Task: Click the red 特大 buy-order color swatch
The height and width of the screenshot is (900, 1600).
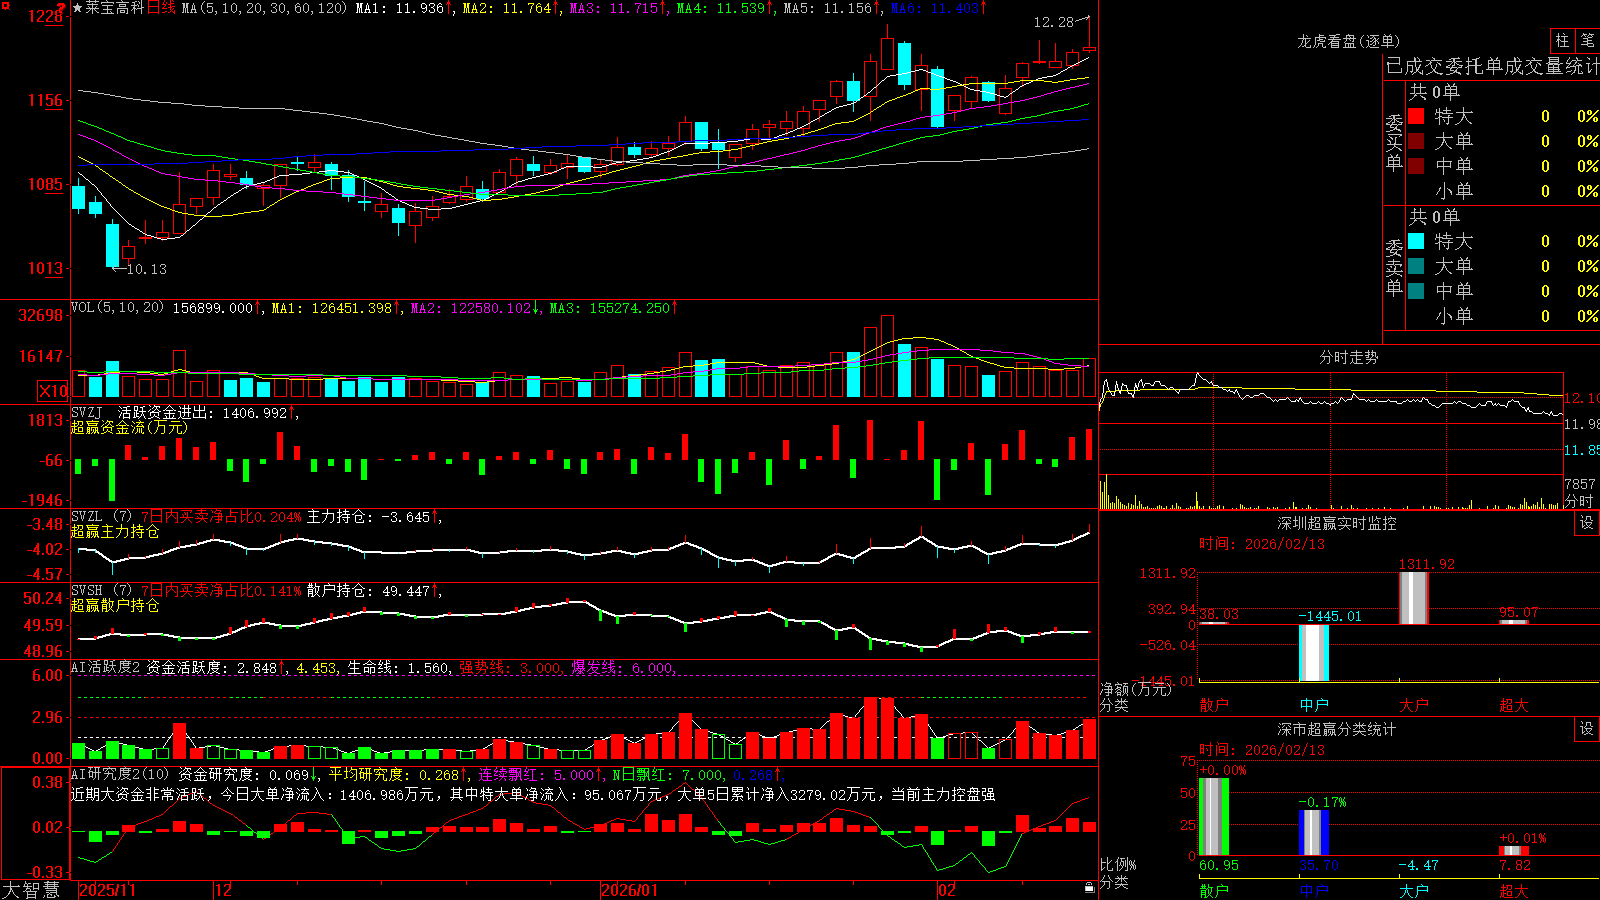Action: (1416, 116)
